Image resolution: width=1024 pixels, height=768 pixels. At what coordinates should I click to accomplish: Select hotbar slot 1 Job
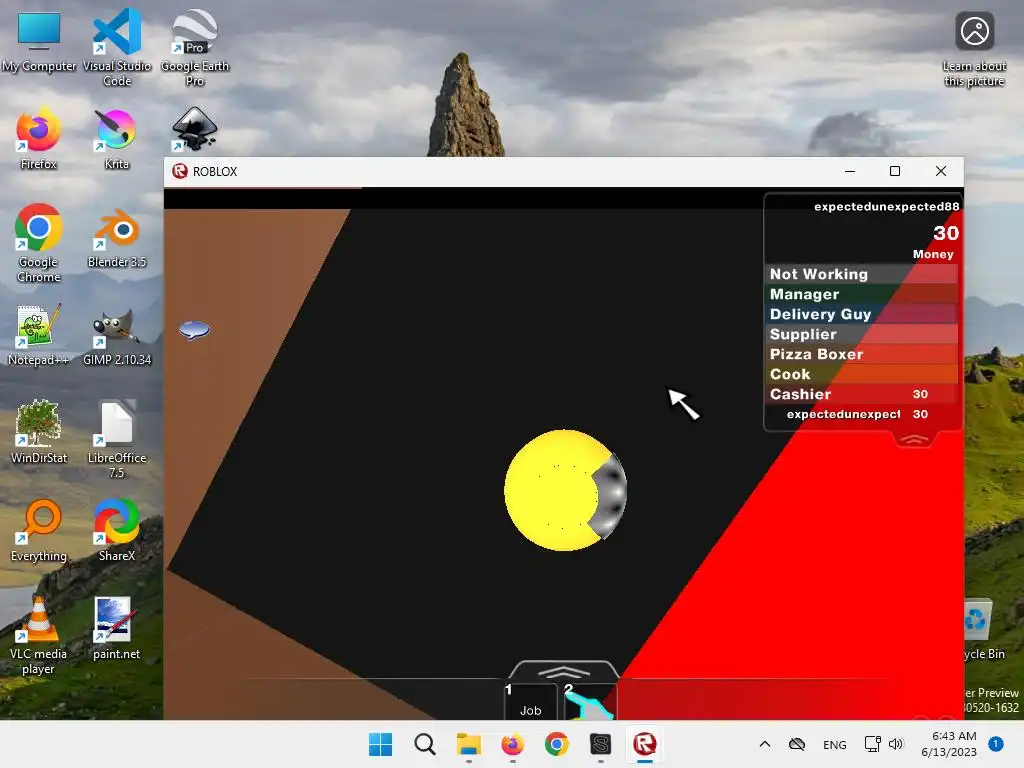(530, 701)
